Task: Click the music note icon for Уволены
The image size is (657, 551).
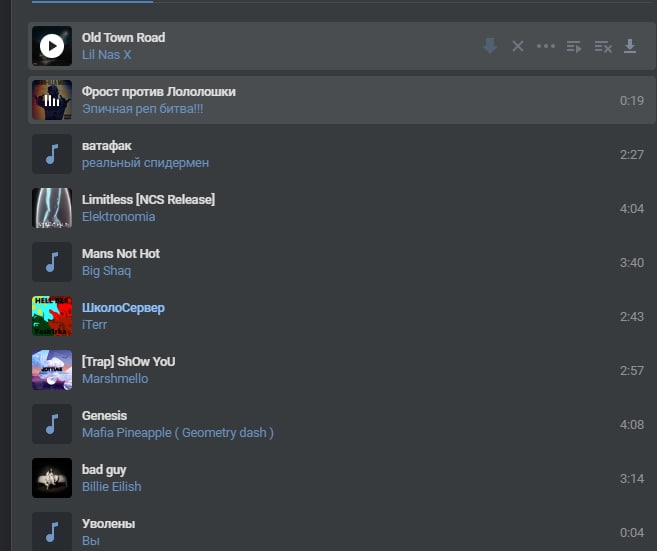Action: point(52,532)
